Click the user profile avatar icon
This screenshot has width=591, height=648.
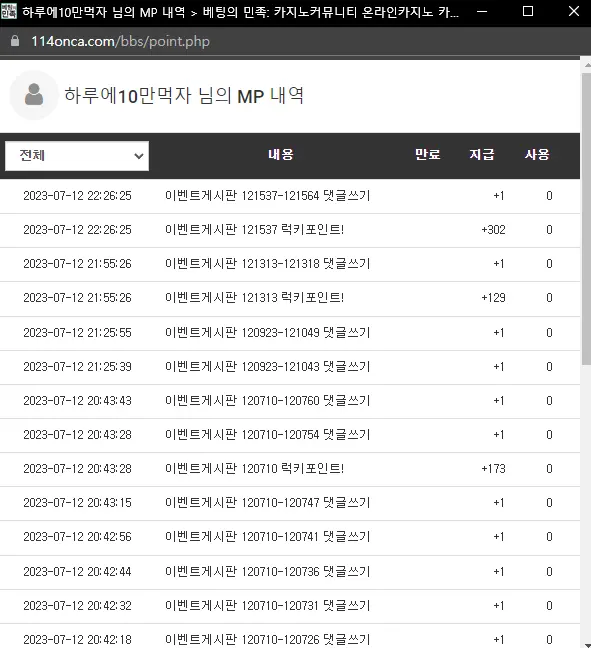point(34,95)
